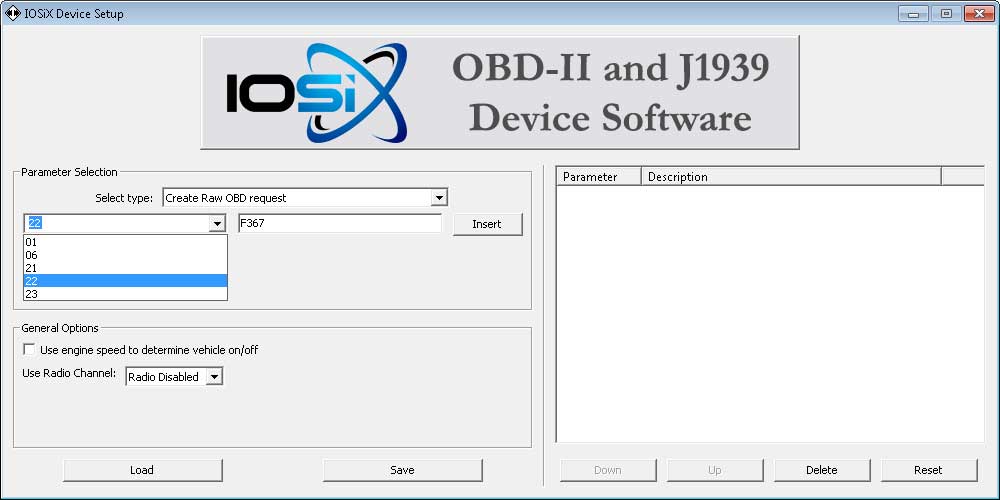The width and height of the screenshot is (1000, 500).
Task: Click the Insert button
Action: [487, 224]
